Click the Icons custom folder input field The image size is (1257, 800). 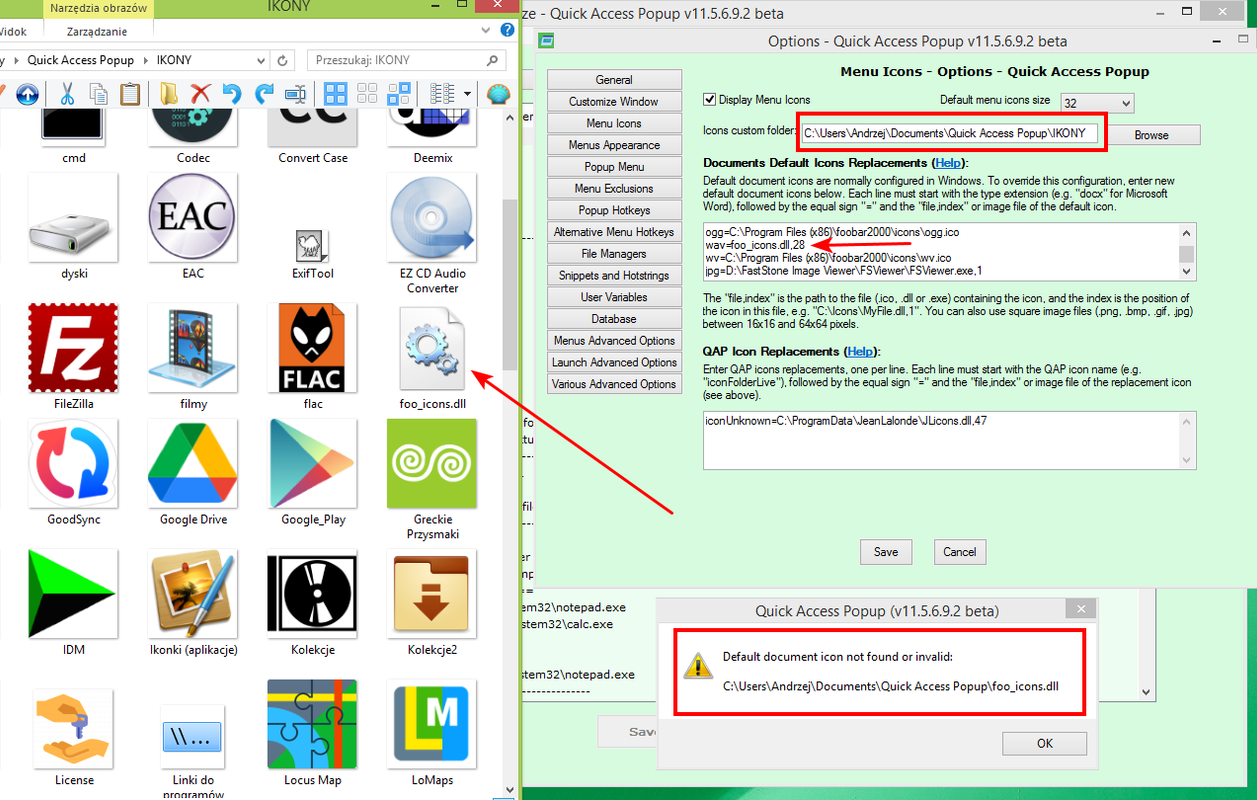949,133
